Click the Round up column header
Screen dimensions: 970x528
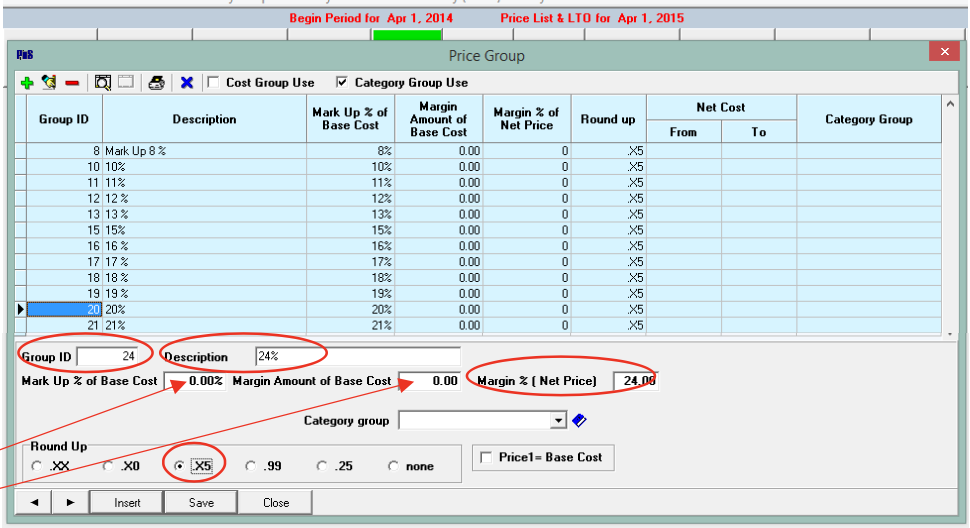coord(607,119)
